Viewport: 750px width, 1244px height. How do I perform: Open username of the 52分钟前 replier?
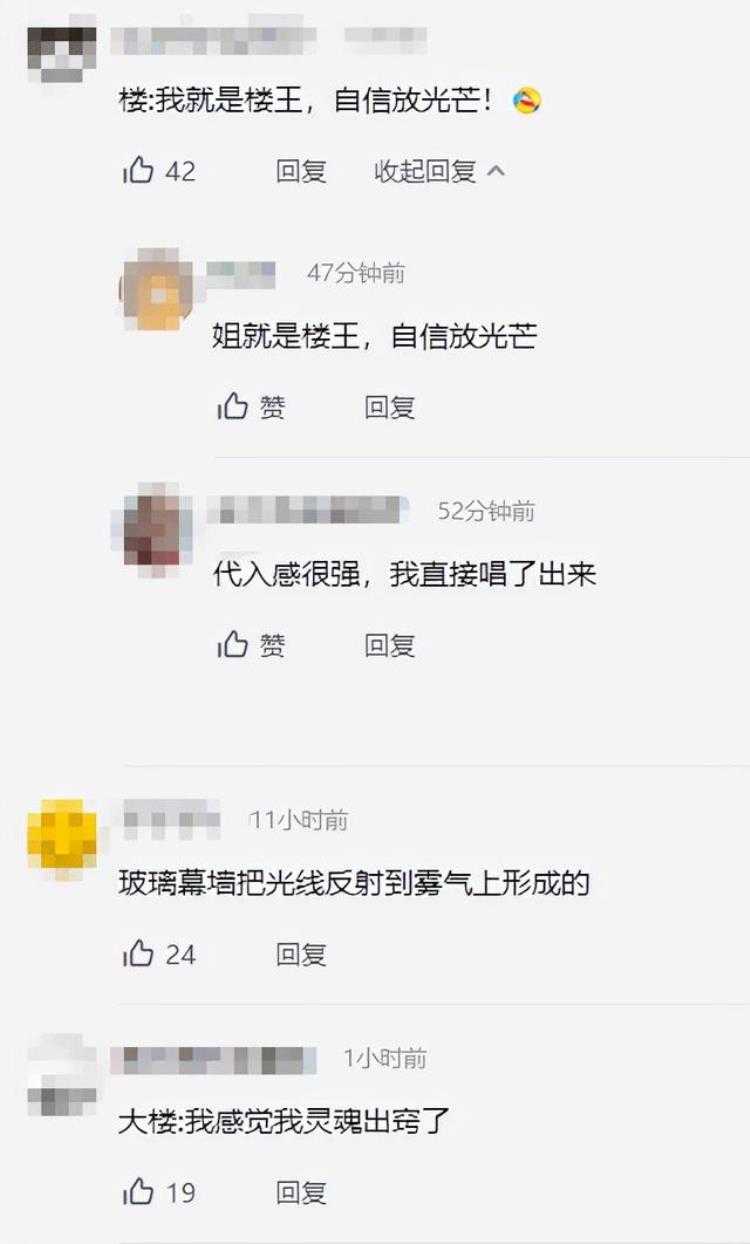tap(308, 511)
